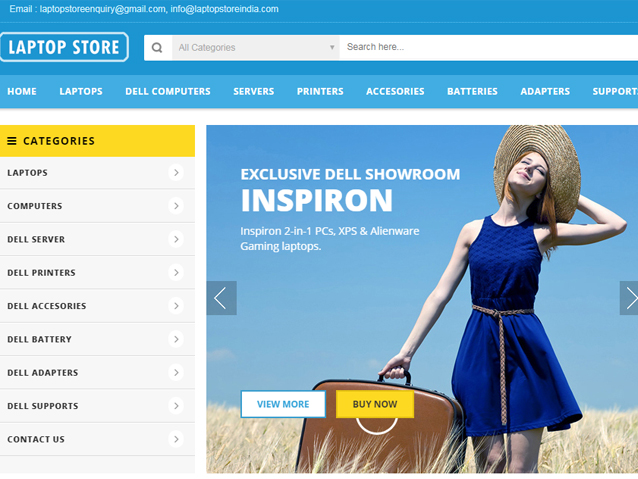Open the HOME nav item
The height and width of the screenshot is (479, 638).
pos(22,92)
